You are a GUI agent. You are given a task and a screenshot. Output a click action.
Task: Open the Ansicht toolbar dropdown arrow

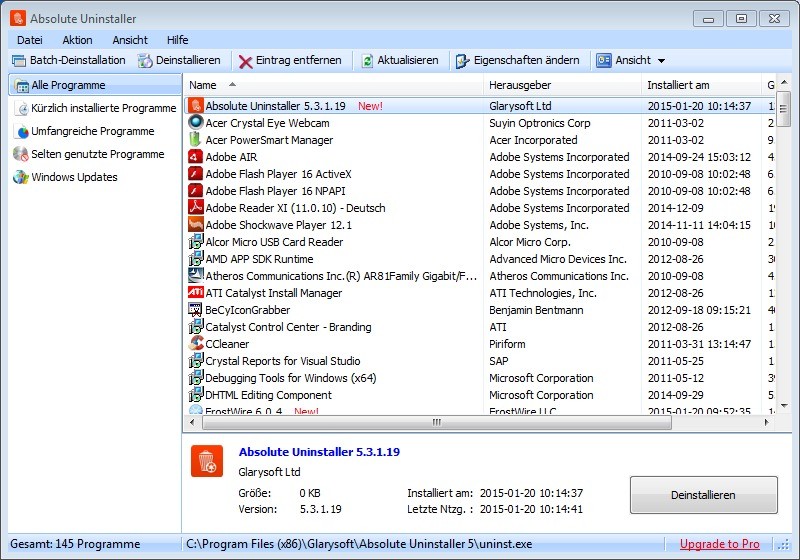661,61
